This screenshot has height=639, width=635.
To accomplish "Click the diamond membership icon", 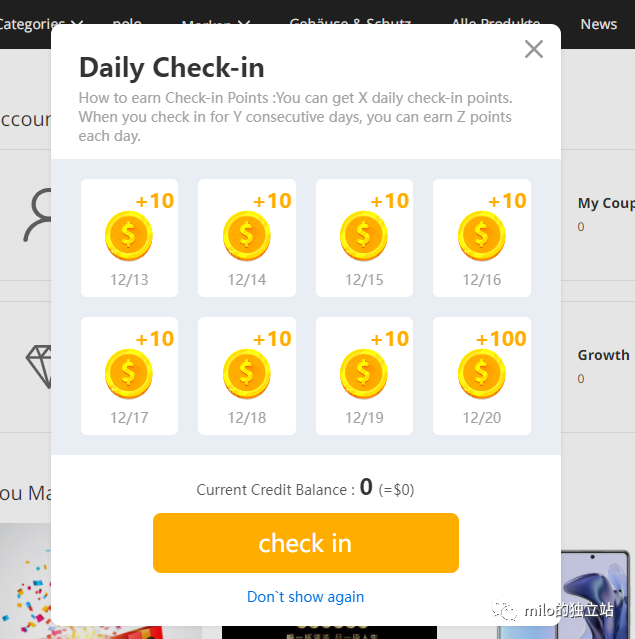I will (40, 367).
